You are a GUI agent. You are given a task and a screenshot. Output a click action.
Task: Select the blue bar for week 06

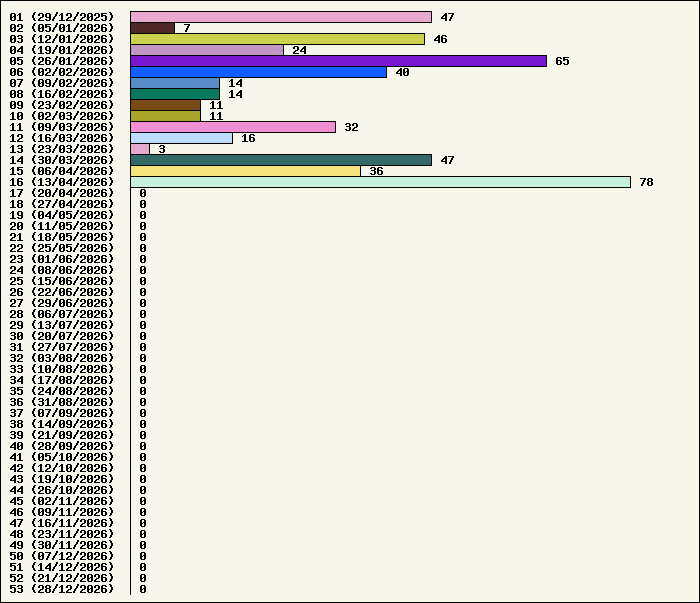pos(258,72)
